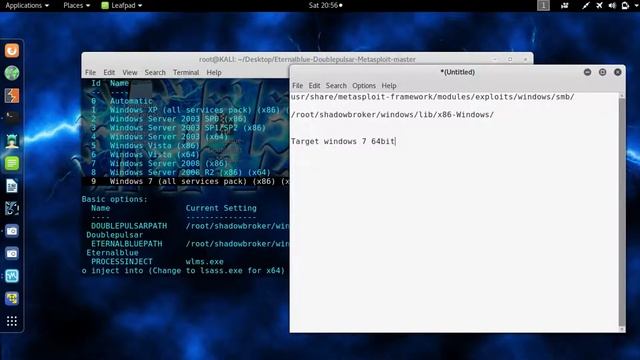This screenshot has height=360, width=640.
Task: Click terminal row 'Windows Server 2008 (x86)'
Action: coord(160,164)
